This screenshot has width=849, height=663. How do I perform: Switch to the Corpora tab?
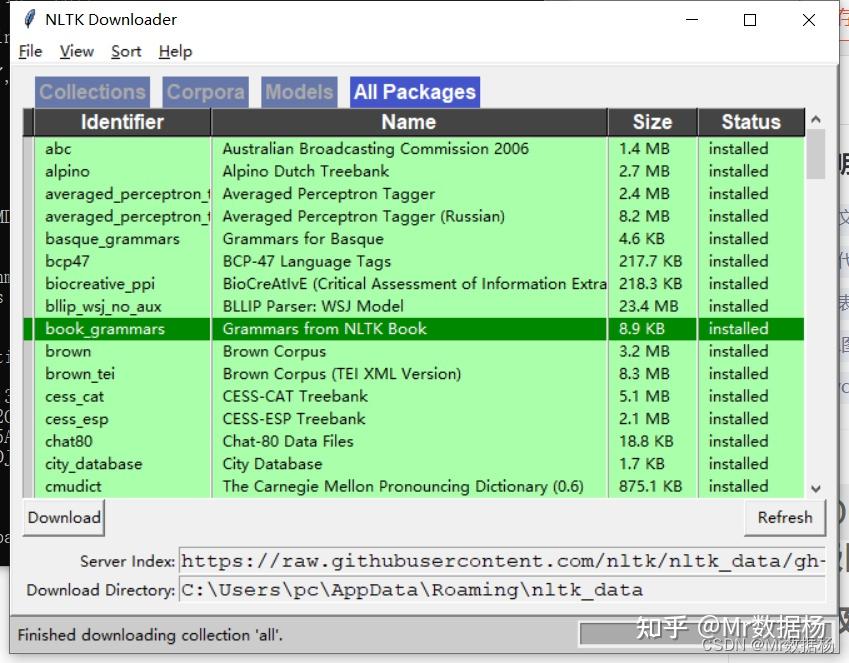click(206, 92)
